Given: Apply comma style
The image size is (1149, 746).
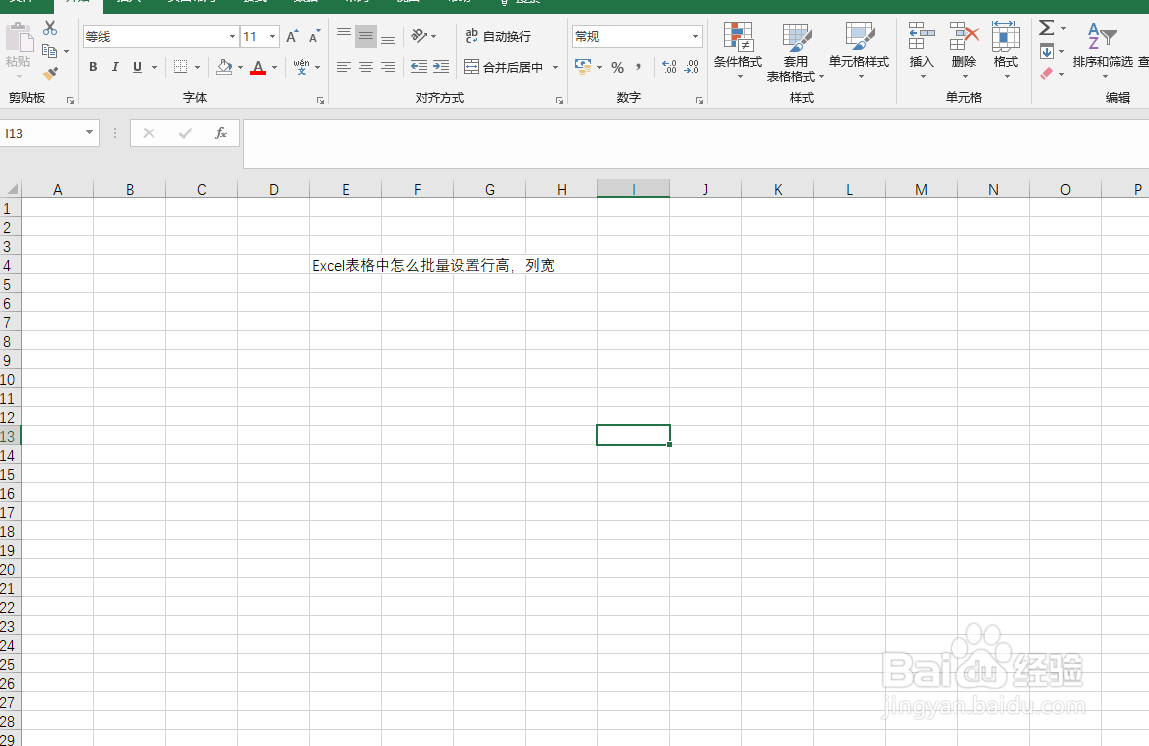Looking at the screenshot, I should coord(639,67).
